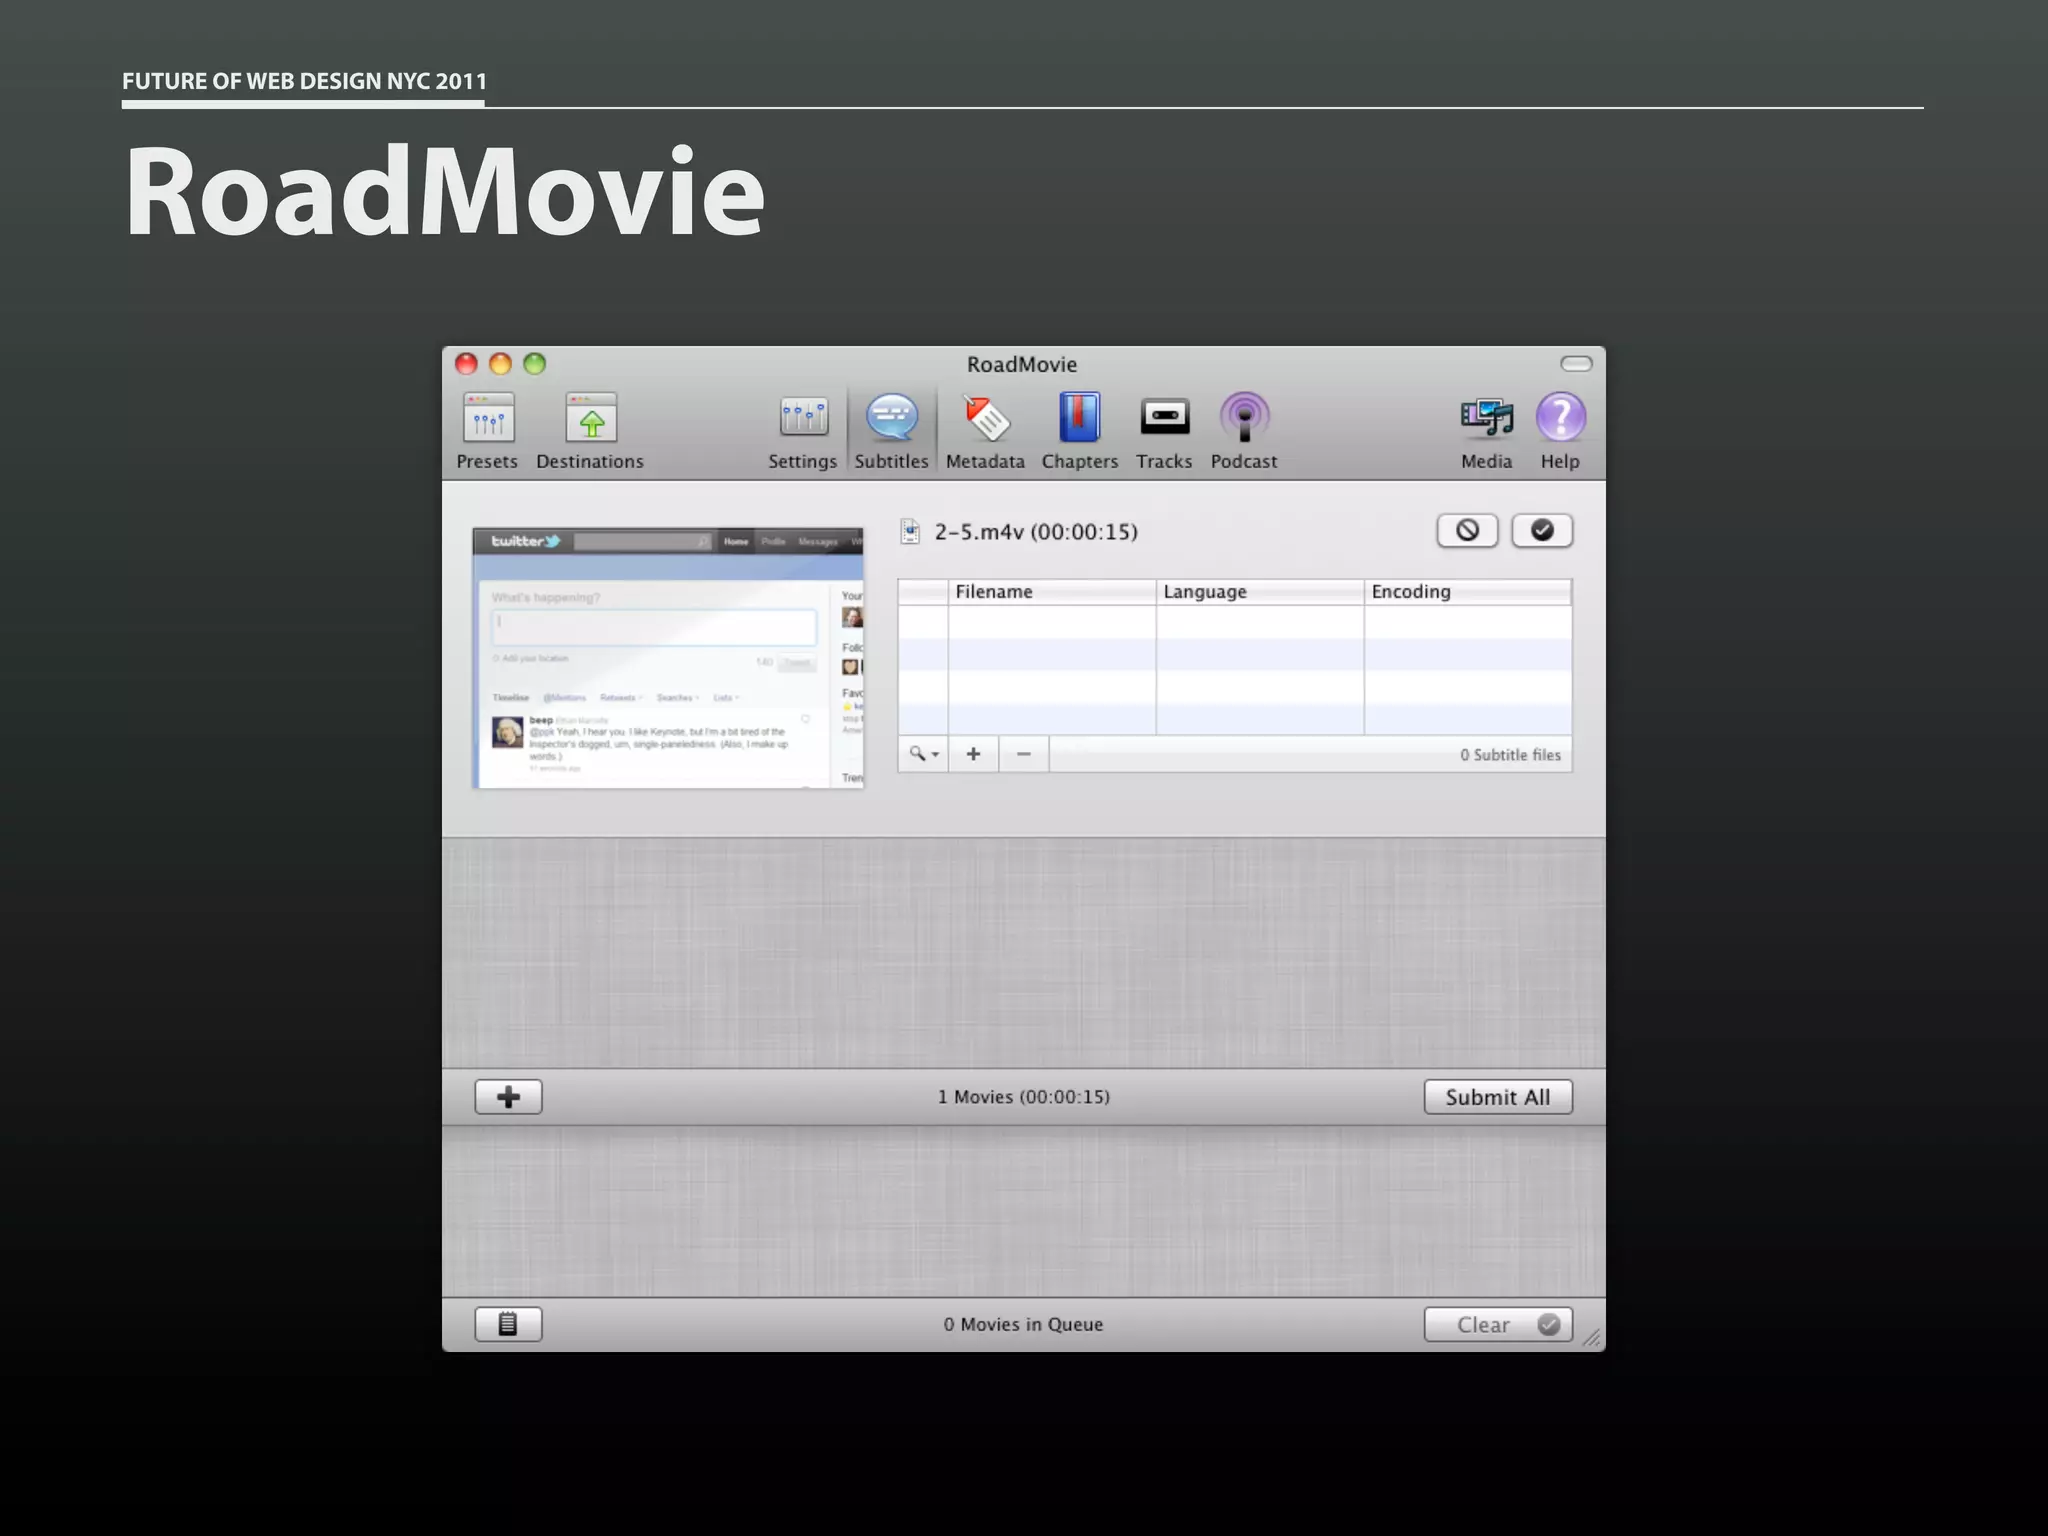Click the Twitter video thumbnail preview

(668, 658)
